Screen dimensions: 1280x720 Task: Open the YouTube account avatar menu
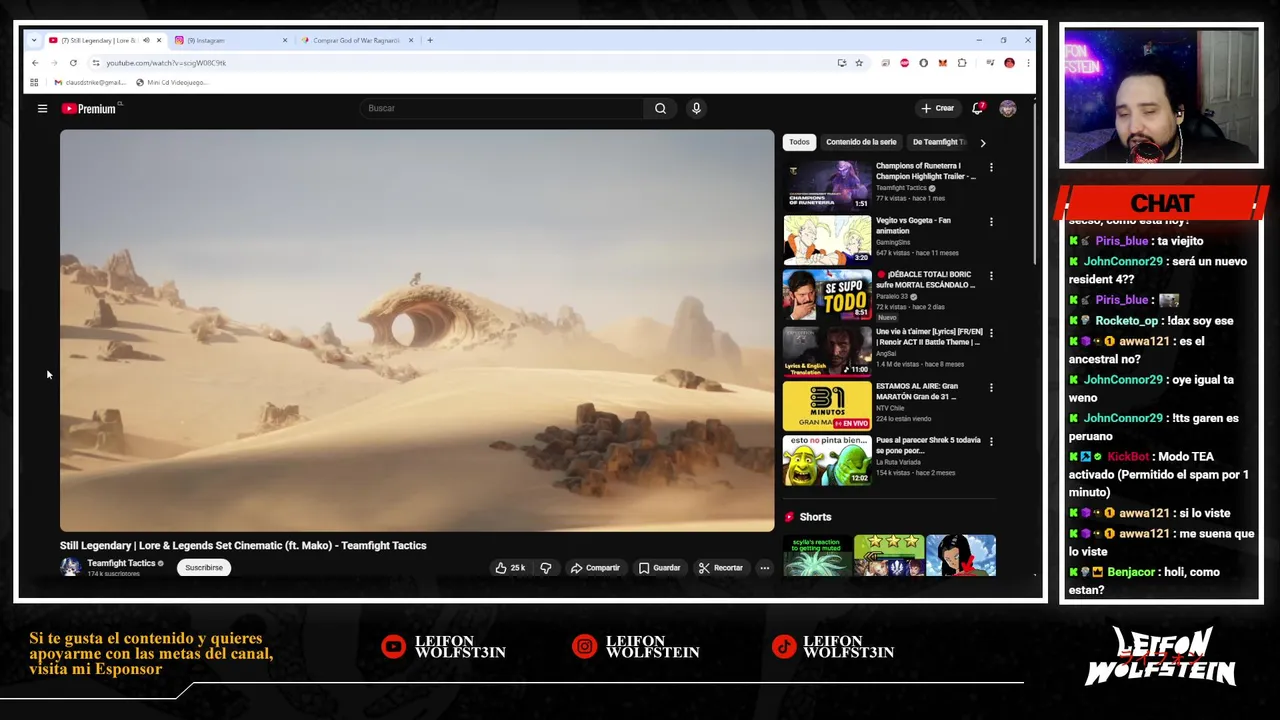click(1008, 108)
